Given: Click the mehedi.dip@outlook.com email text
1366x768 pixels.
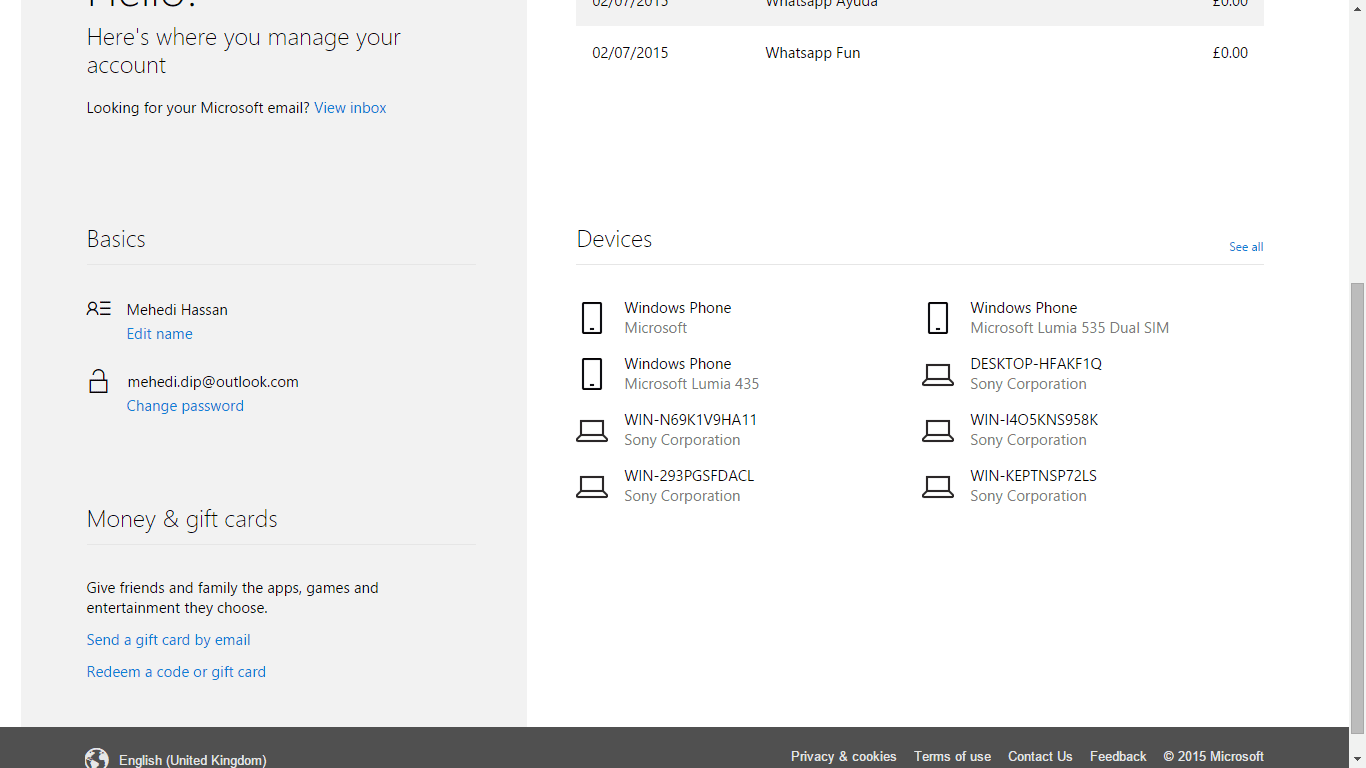Looking at the screenshot, I should (213, 382).
